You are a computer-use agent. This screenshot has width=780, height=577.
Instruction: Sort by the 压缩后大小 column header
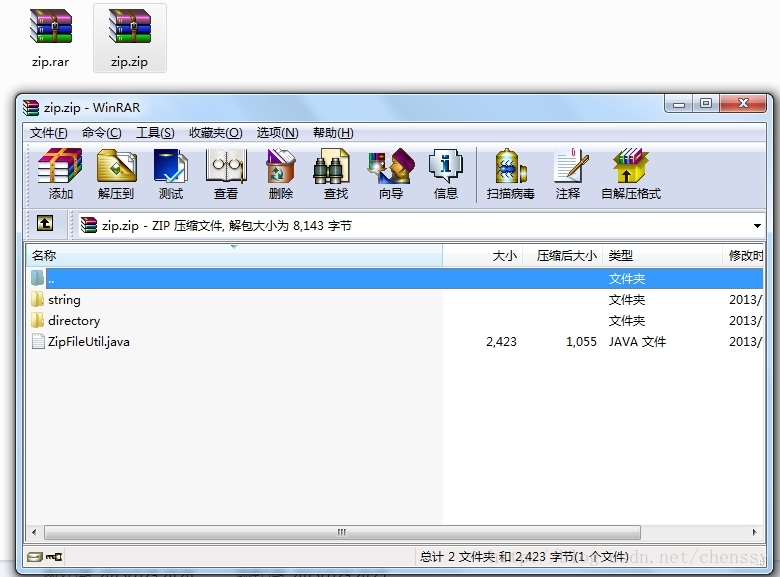pyautogui.click(x=563, y=256)
